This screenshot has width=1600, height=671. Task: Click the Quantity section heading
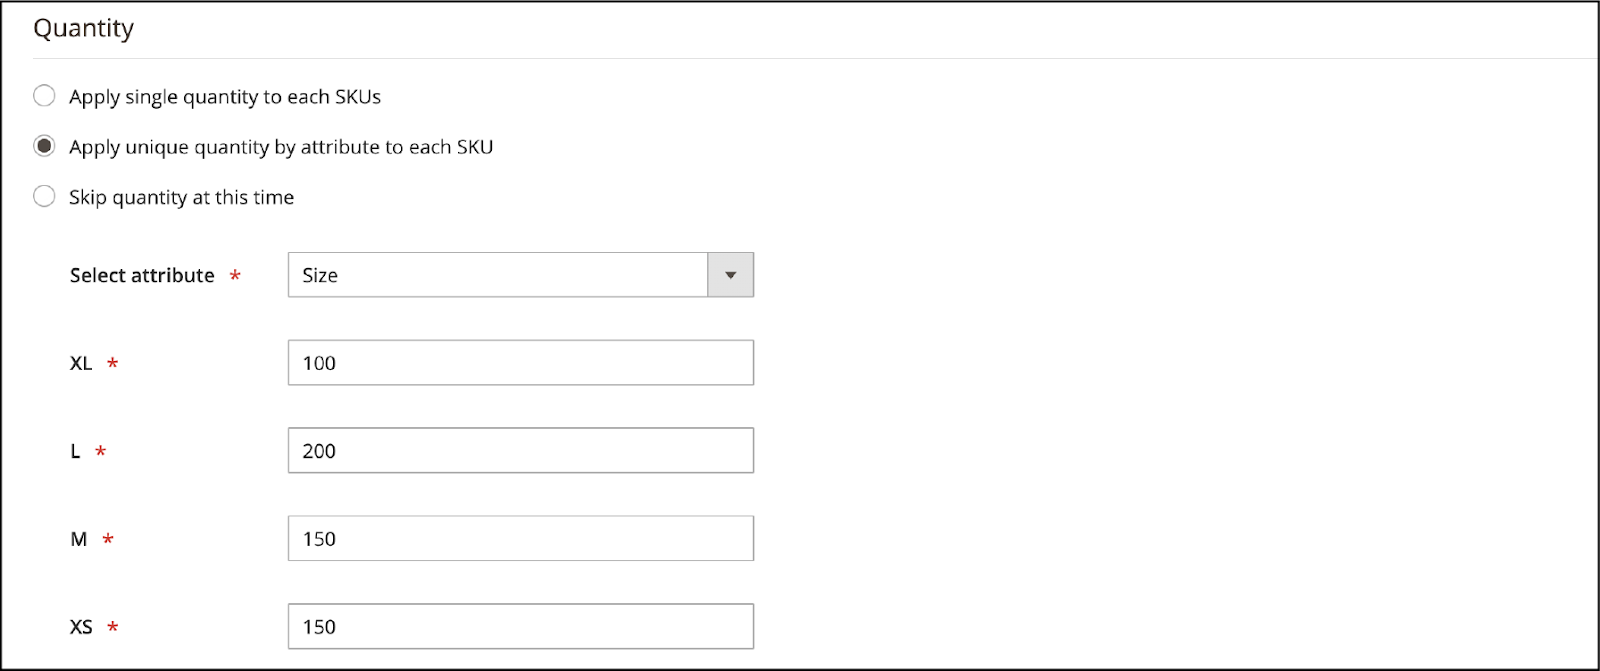pyautogui.click(x=84, y=28)
